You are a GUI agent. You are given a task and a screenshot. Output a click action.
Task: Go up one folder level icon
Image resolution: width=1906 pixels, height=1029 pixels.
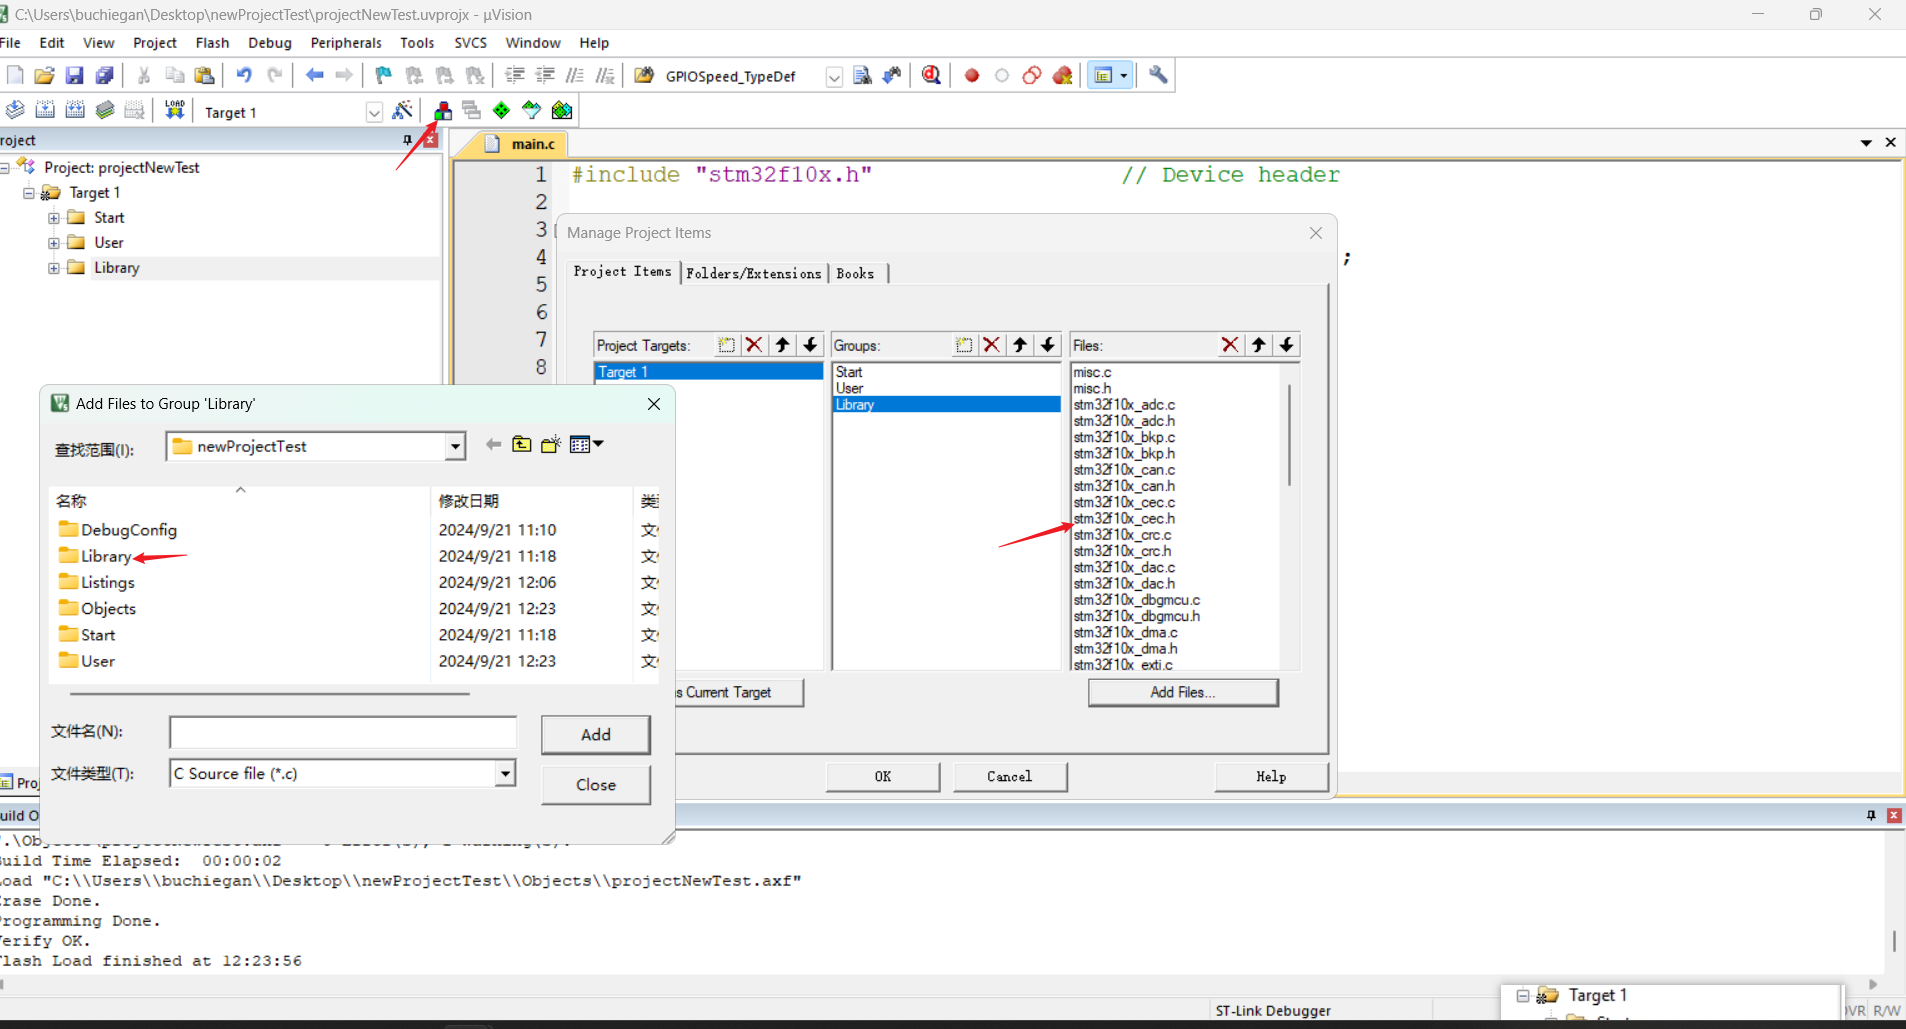(x=522, y=445)
